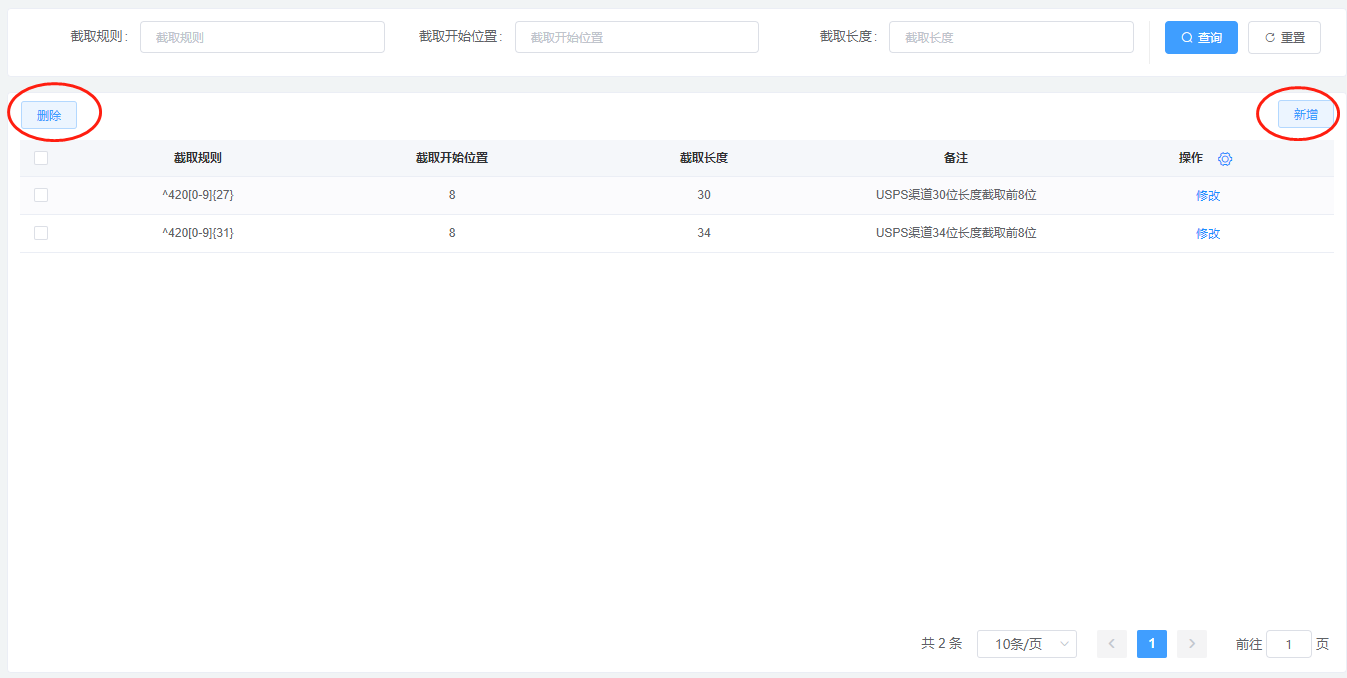The height and width of the screenshot is (678, 1347).
Task: Go to the previous page arrow
Action: (x=1111, y=644)
